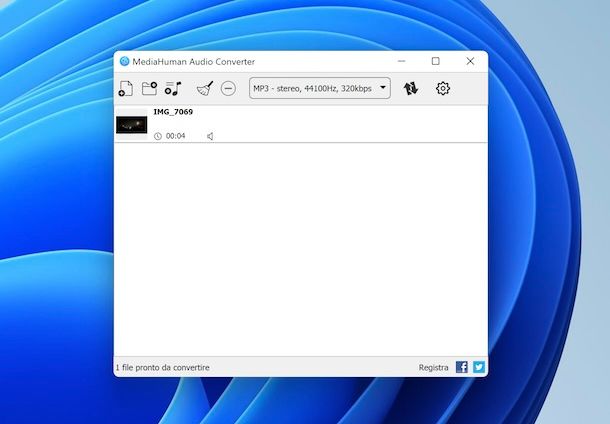Click the '1 file pronto da convertire' status text

pos(163,367)
